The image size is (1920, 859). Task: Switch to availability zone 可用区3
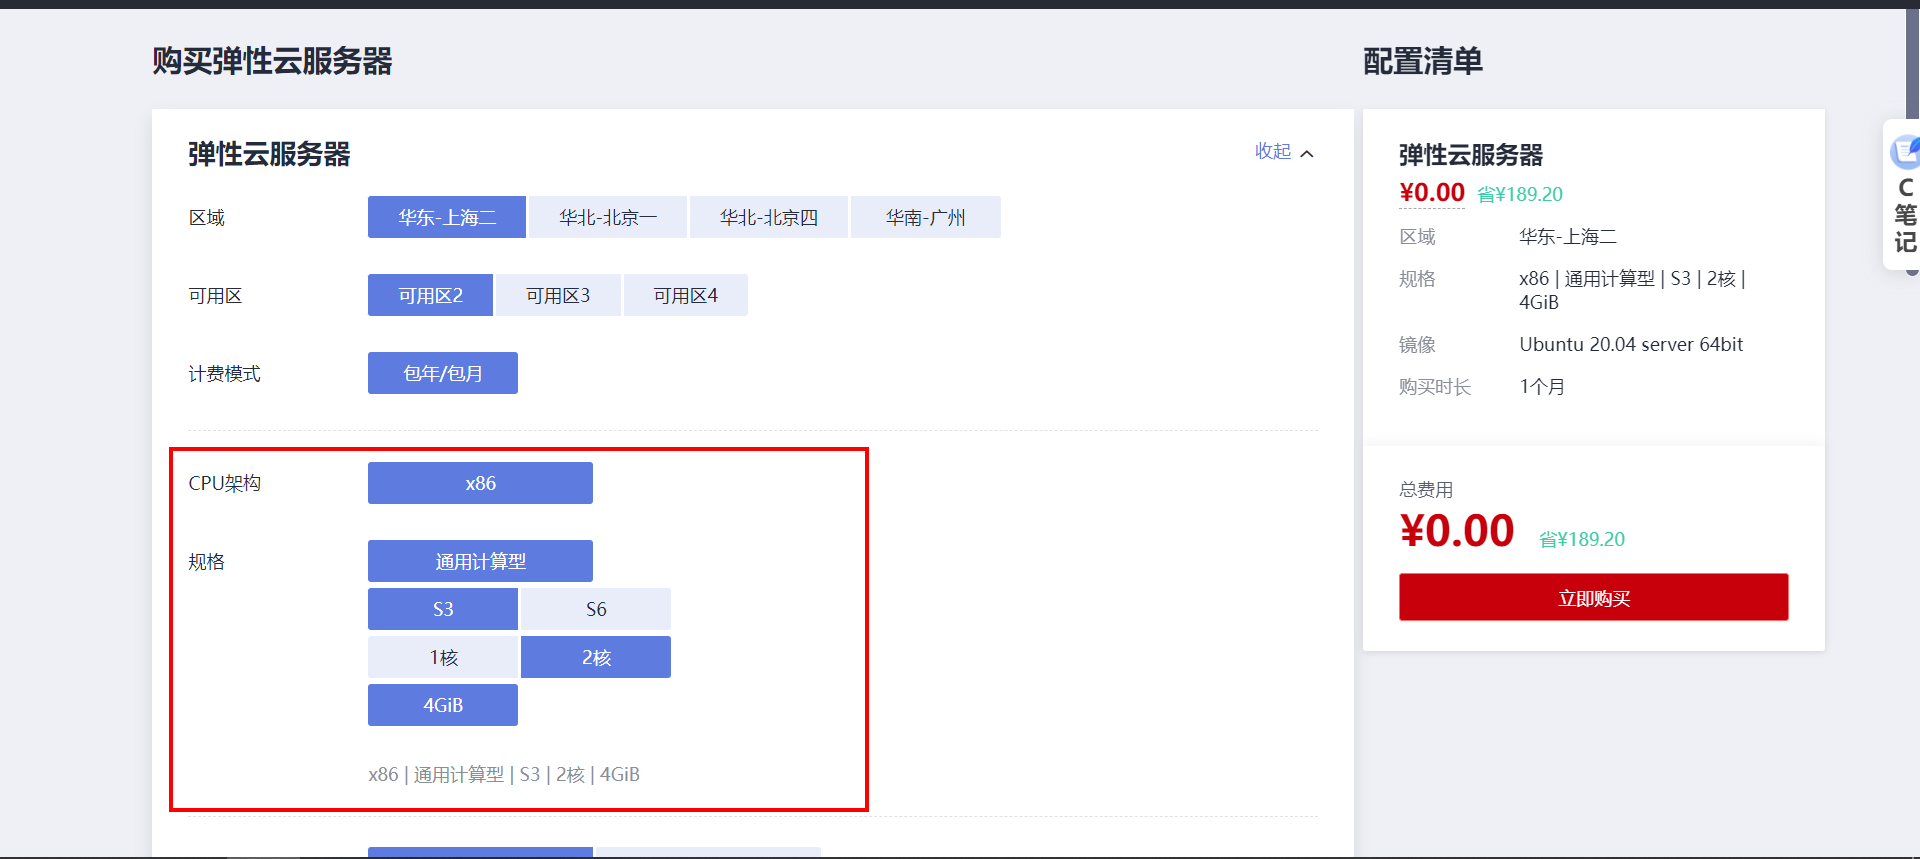pos(558,295)
